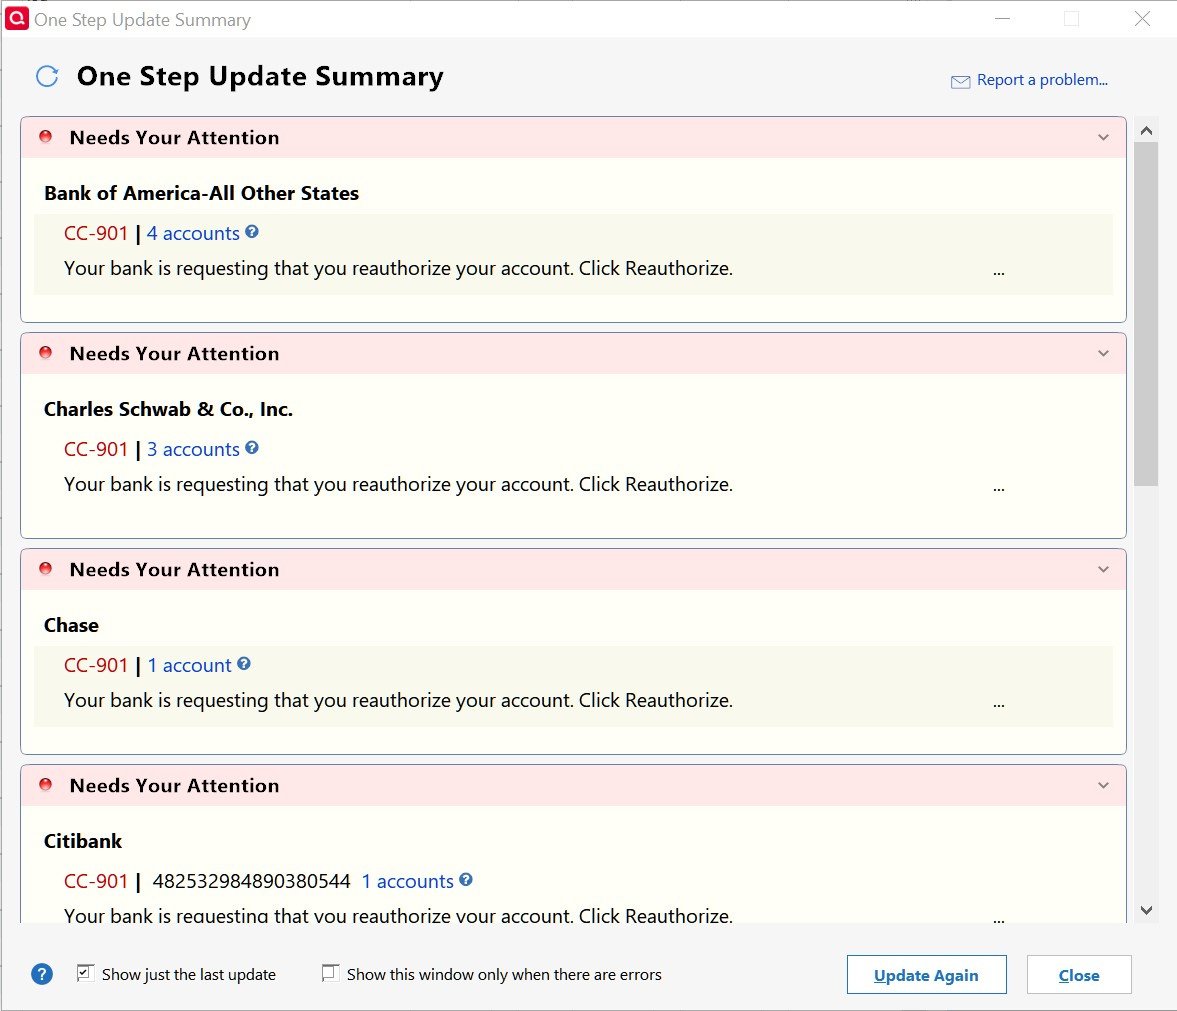Click help icon next to Charles Schwab's 3 accounts
Image resolution: width=1177 pixels, height=1011 pixels.
pyautogui.click(x=252, y=448)
